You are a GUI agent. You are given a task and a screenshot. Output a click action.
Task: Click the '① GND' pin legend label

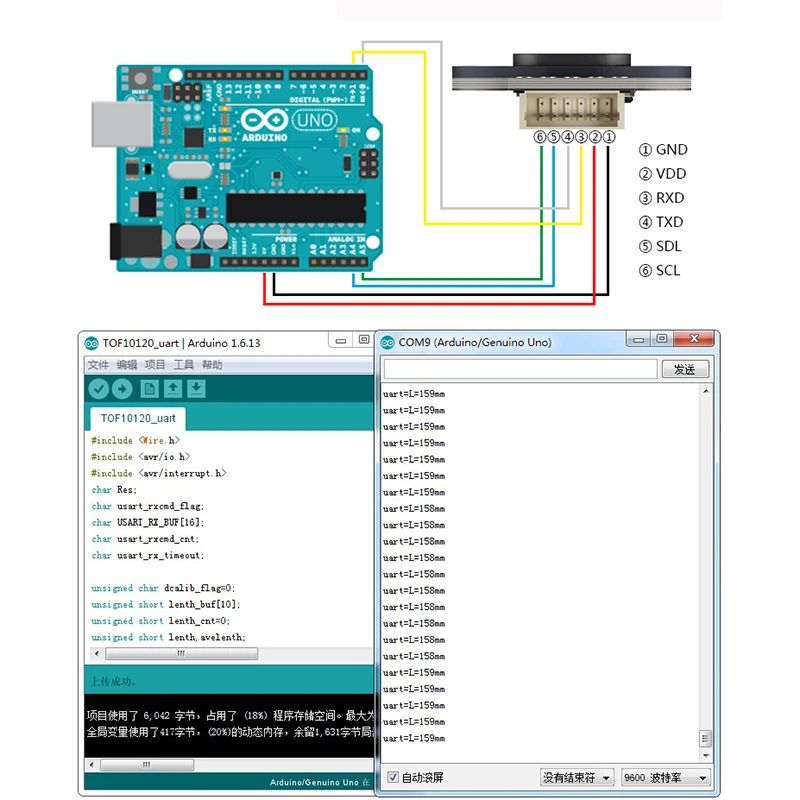663,149
